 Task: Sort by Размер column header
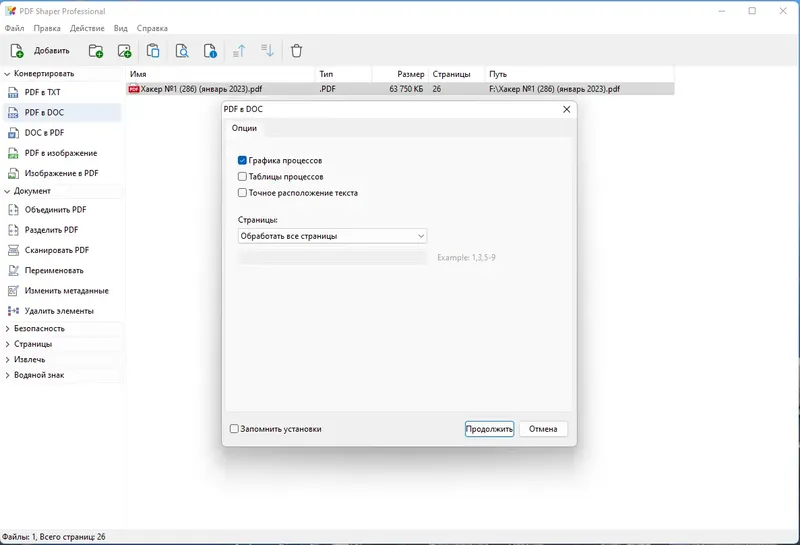400,74
